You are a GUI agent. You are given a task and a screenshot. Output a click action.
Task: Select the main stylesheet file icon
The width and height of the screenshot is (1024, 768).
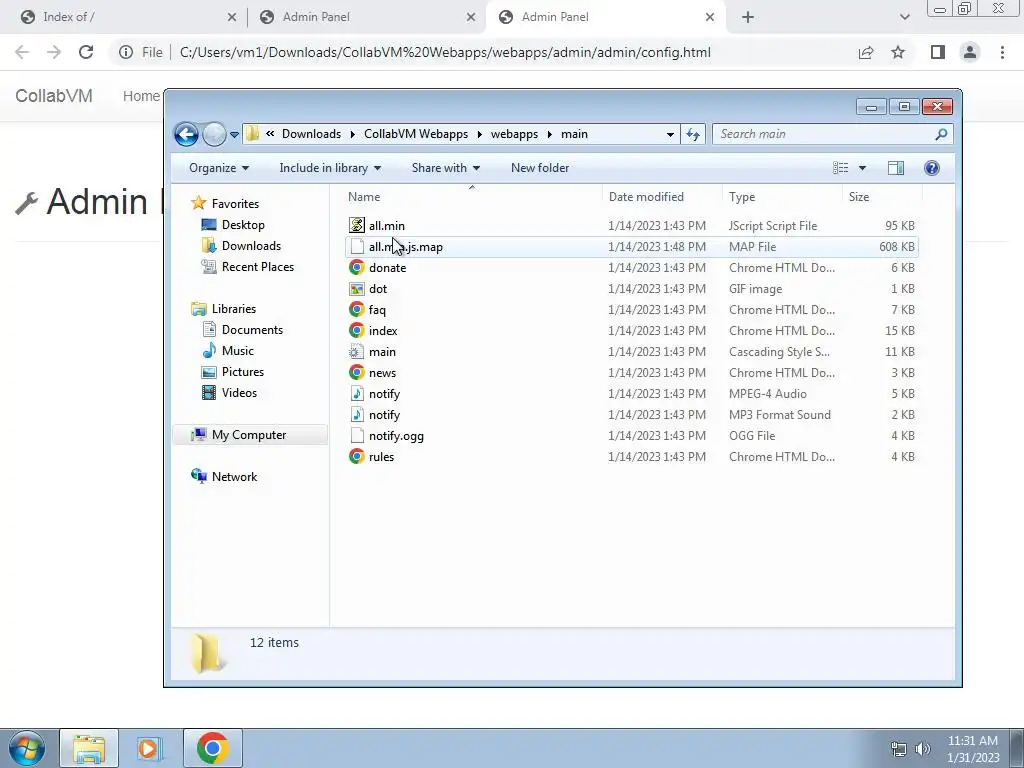click(357, 351)
